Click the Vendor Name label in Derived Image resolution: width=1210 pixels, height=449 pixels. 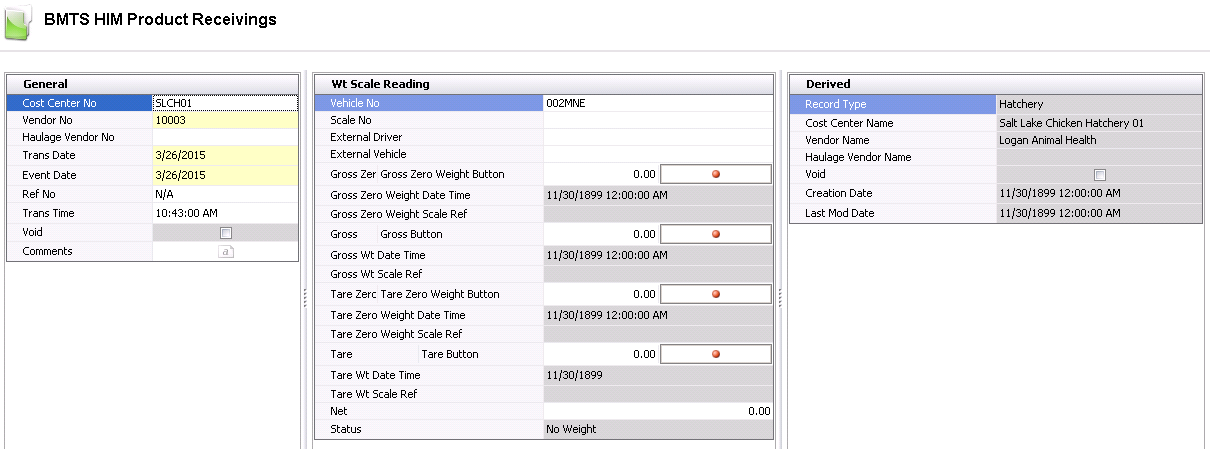(x=837, y=140)
